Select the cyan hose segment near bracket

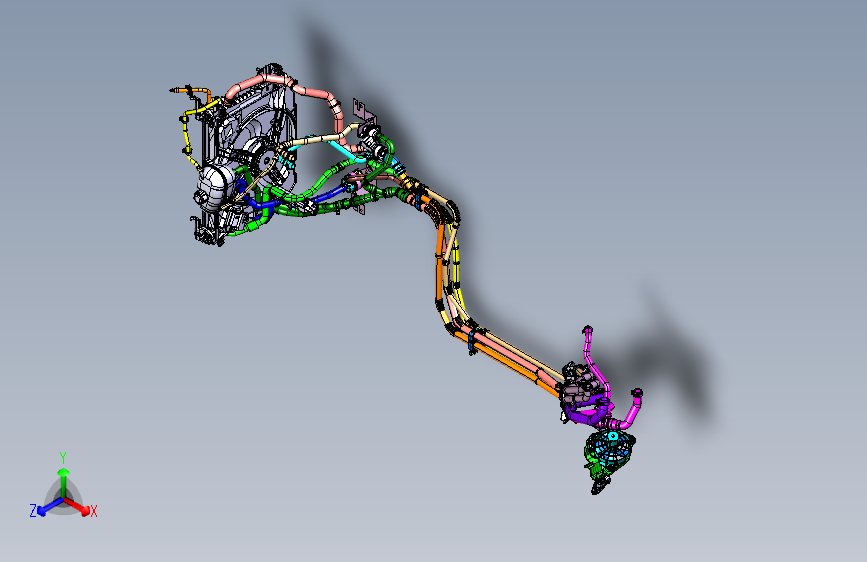[x=346, y=150]
